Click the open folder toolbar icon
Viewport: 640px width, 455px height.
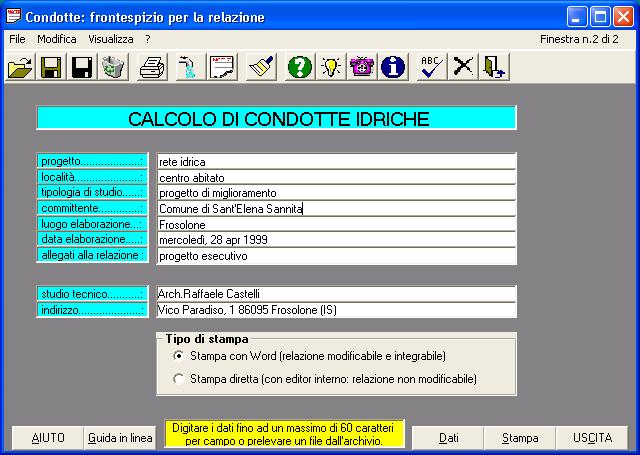click(x=19, y=67)
